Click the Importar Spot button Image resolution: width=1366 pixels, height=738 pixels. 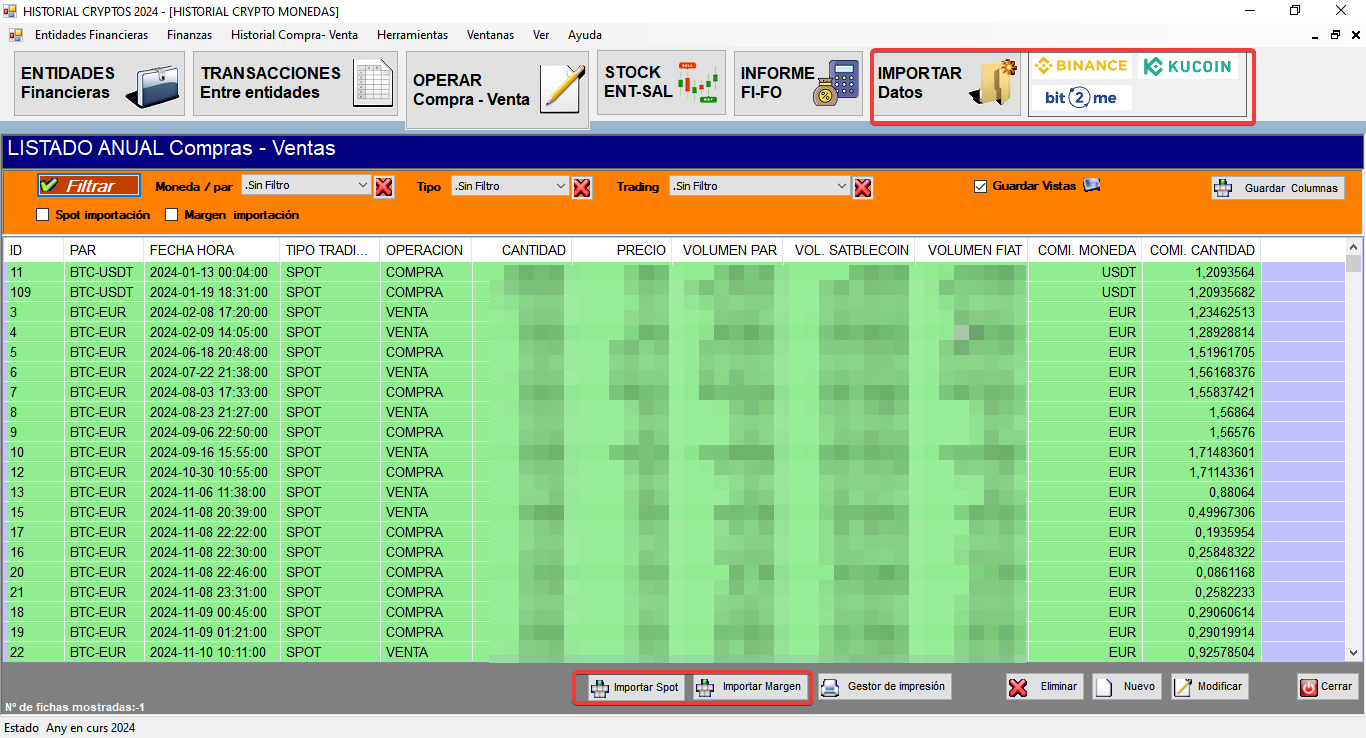click(x=635, y=687)
